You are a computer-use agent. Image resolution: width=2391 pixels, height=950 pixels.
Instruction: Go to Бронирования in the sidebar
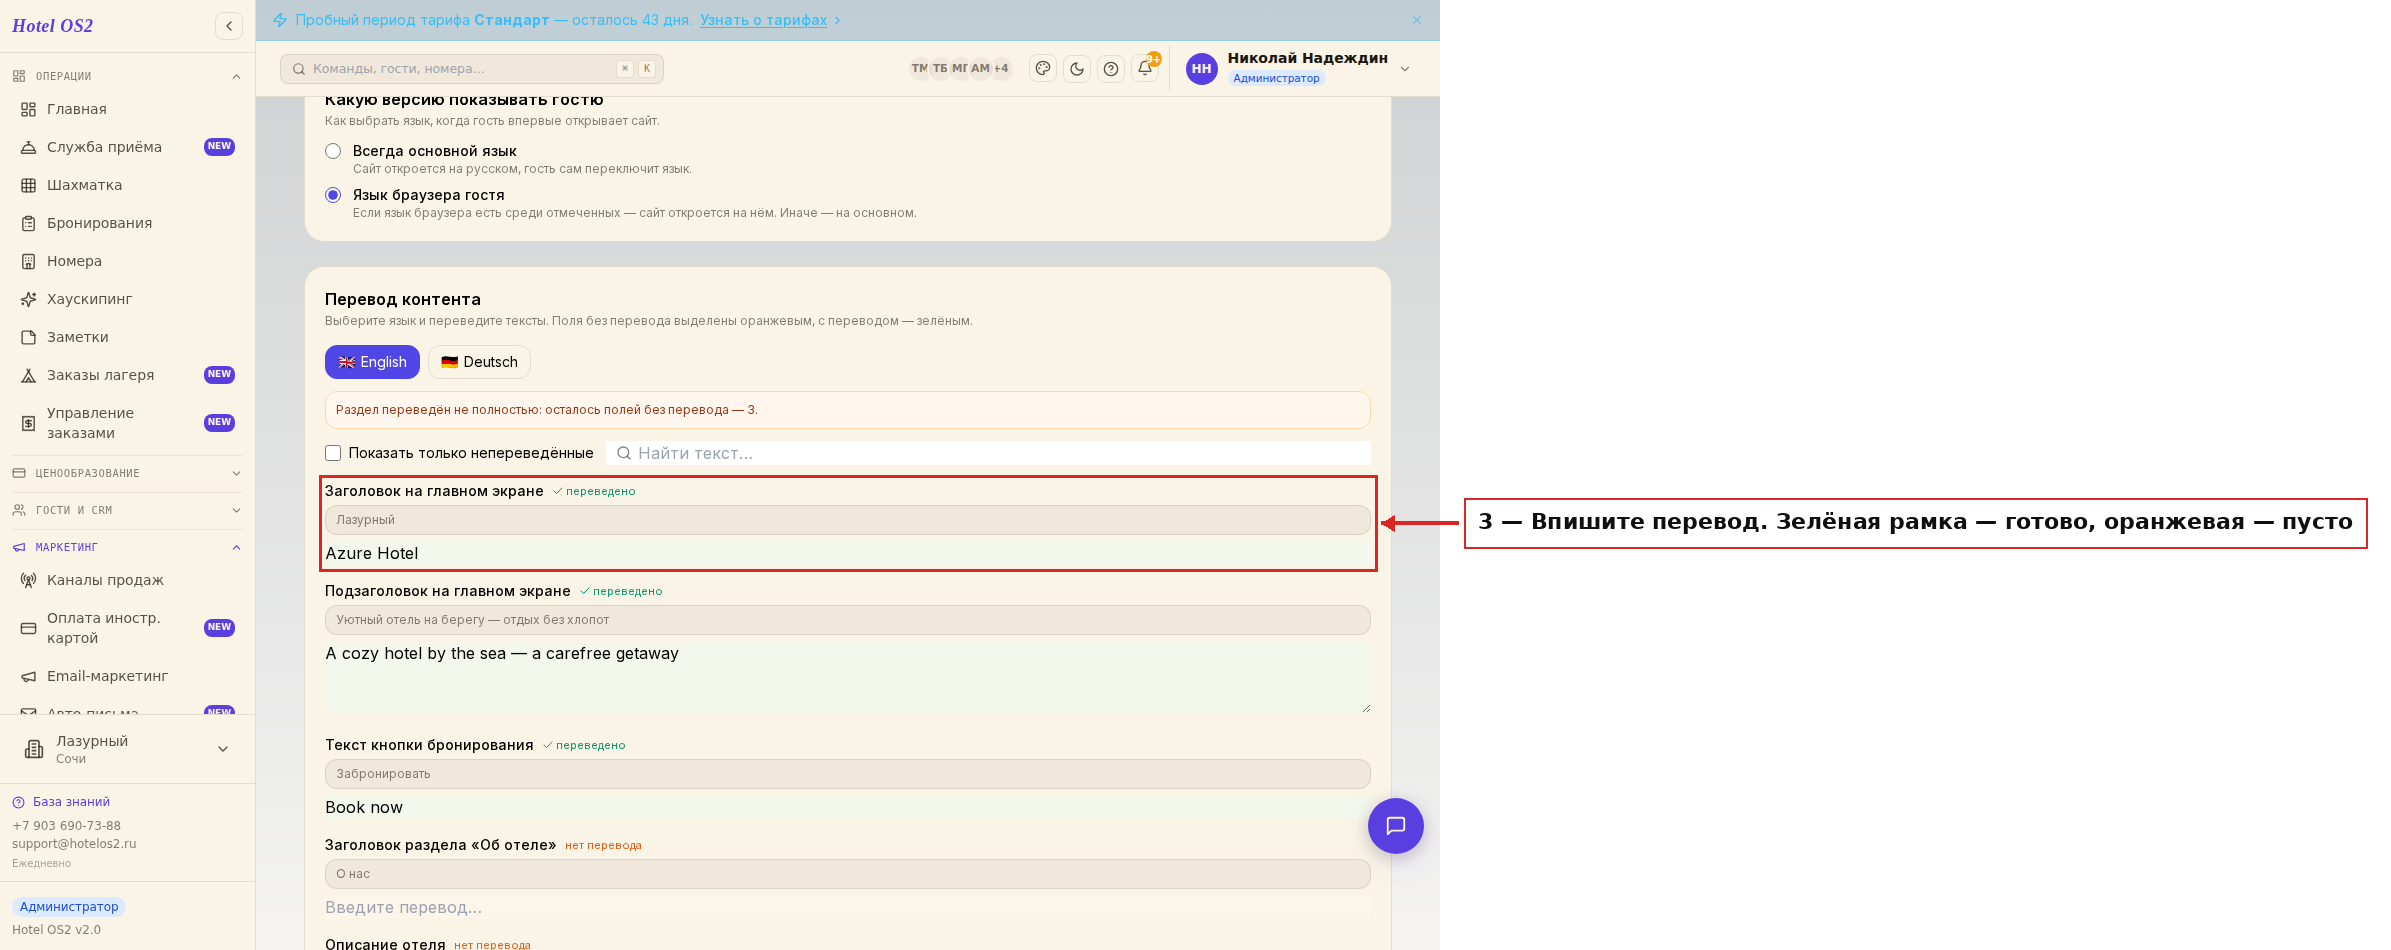click(x=127, y=223)
